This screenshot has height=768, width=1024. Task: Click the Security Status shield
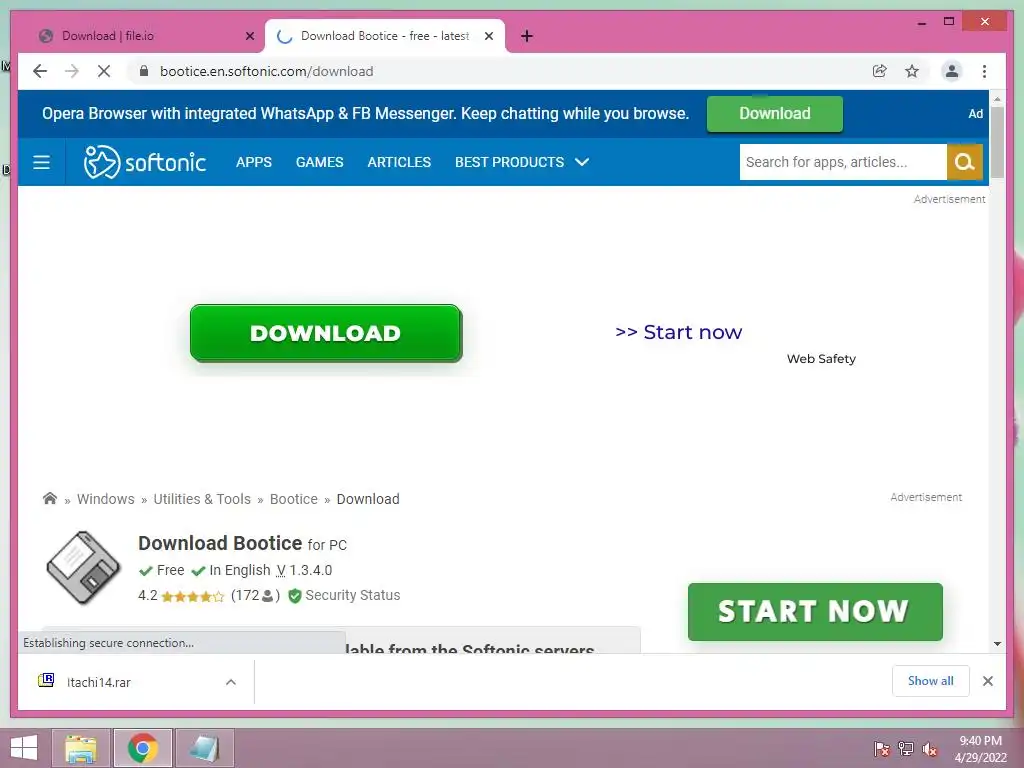(295, 596)
